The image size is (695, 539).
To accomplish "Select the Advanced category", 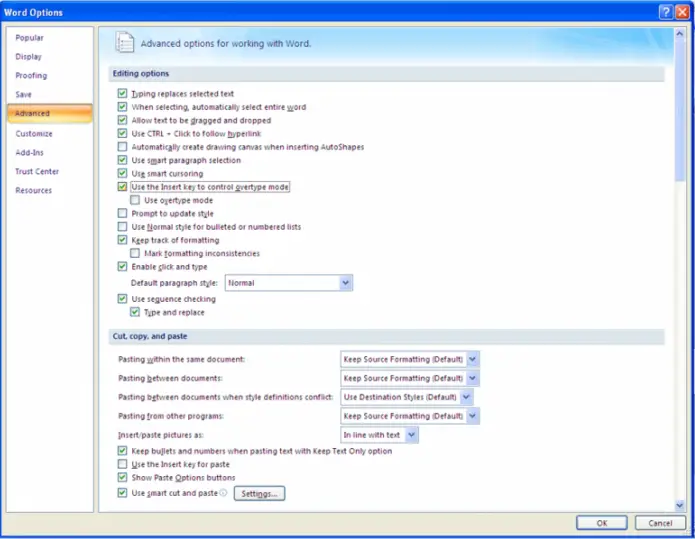I will (50, 113).
